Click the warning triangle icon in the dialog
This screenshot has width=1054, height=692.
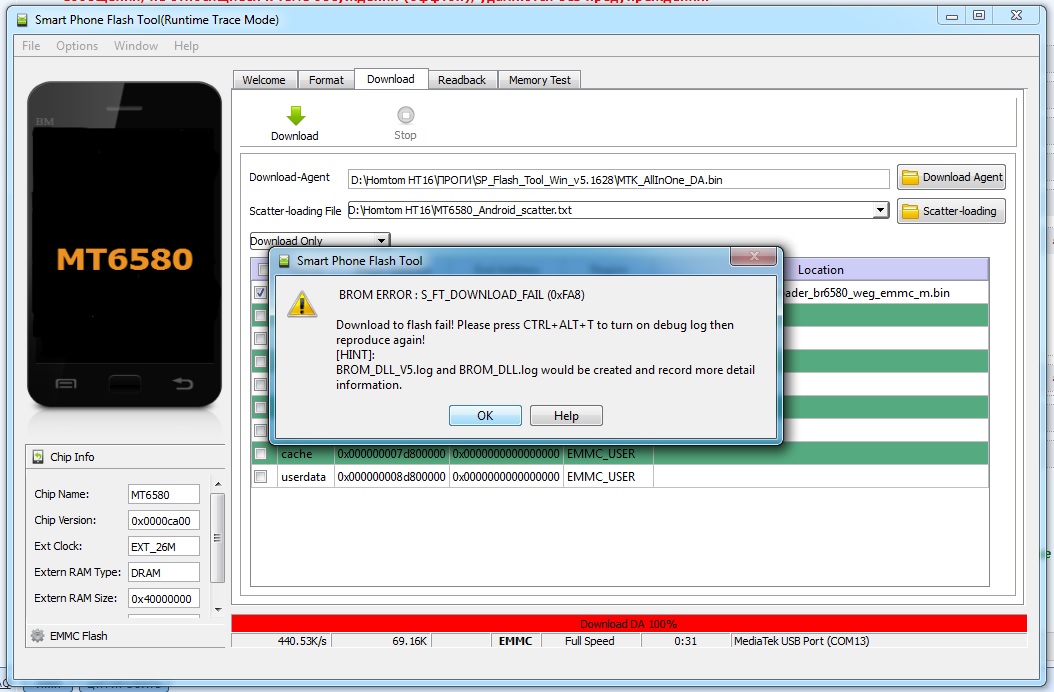click(302, 305)
